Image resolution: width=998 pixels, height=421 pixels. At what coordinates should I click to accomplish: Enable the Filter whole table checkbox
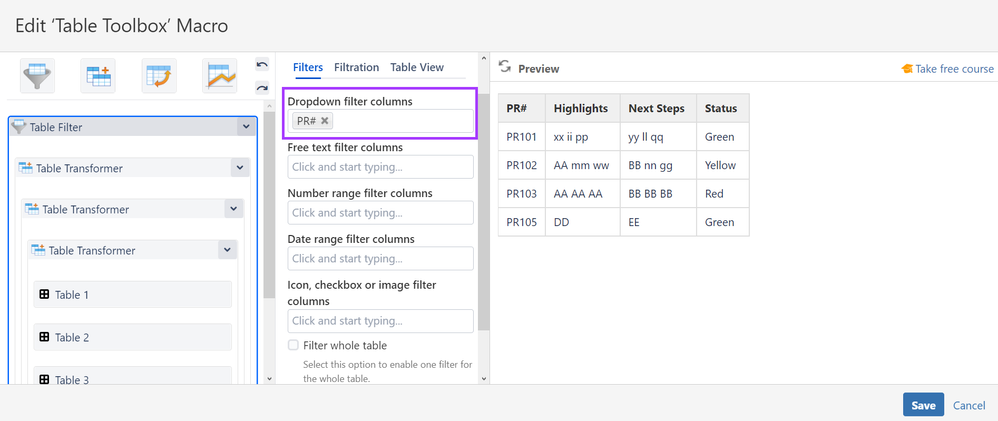click(293, 345)
